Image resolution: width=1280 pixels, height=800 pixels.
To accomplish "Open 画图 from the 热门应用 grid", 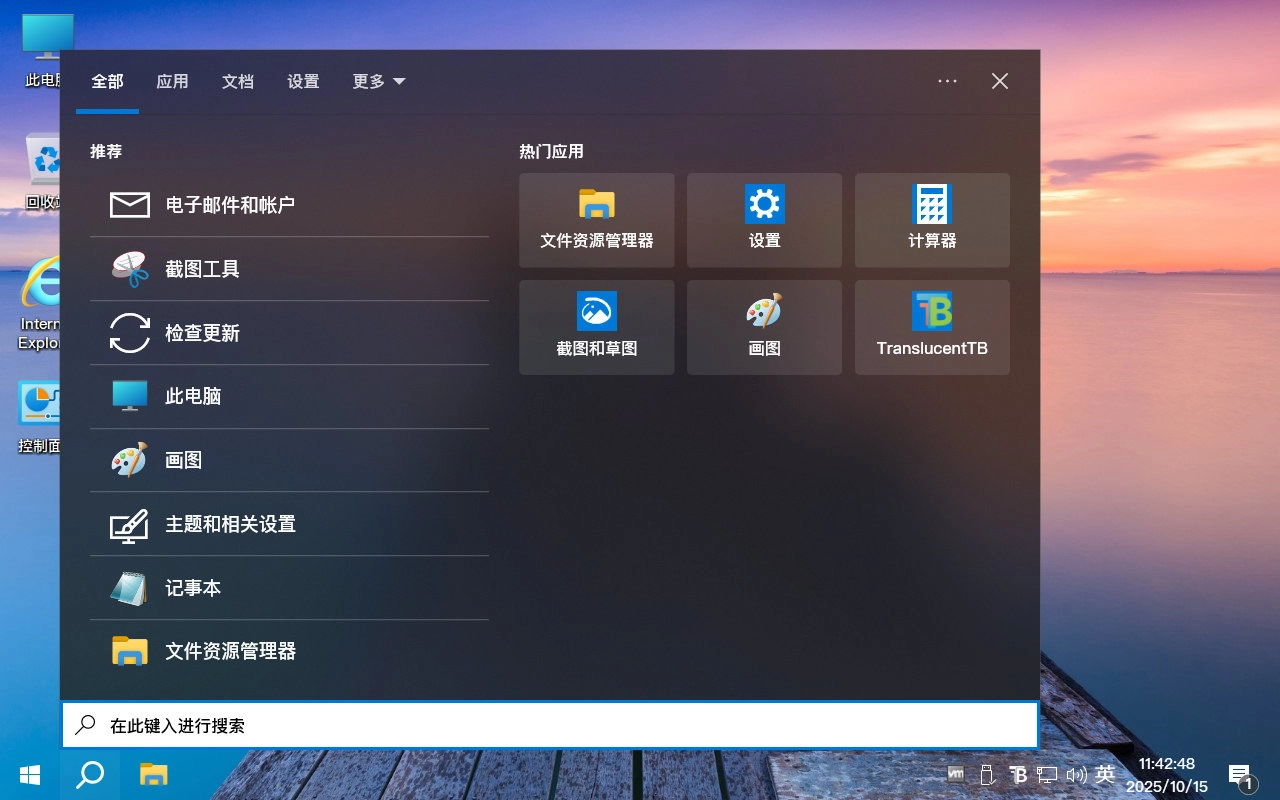I will point(764,327).
